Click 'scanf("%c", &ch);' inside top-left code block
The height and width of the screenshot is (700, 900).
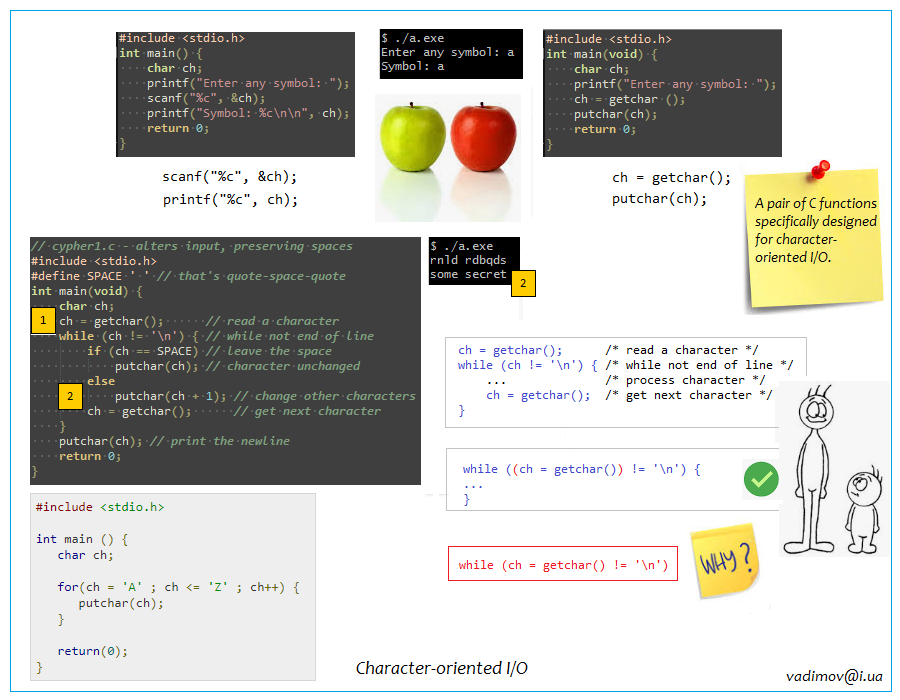206,98
